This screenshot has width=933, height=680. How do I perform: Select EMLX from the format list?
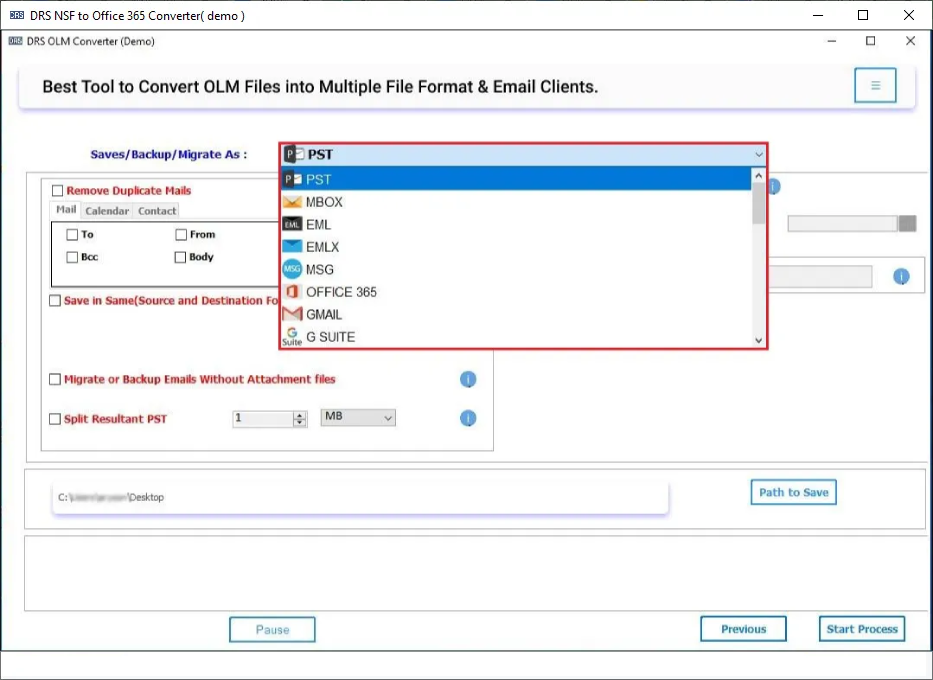[516, 246]
